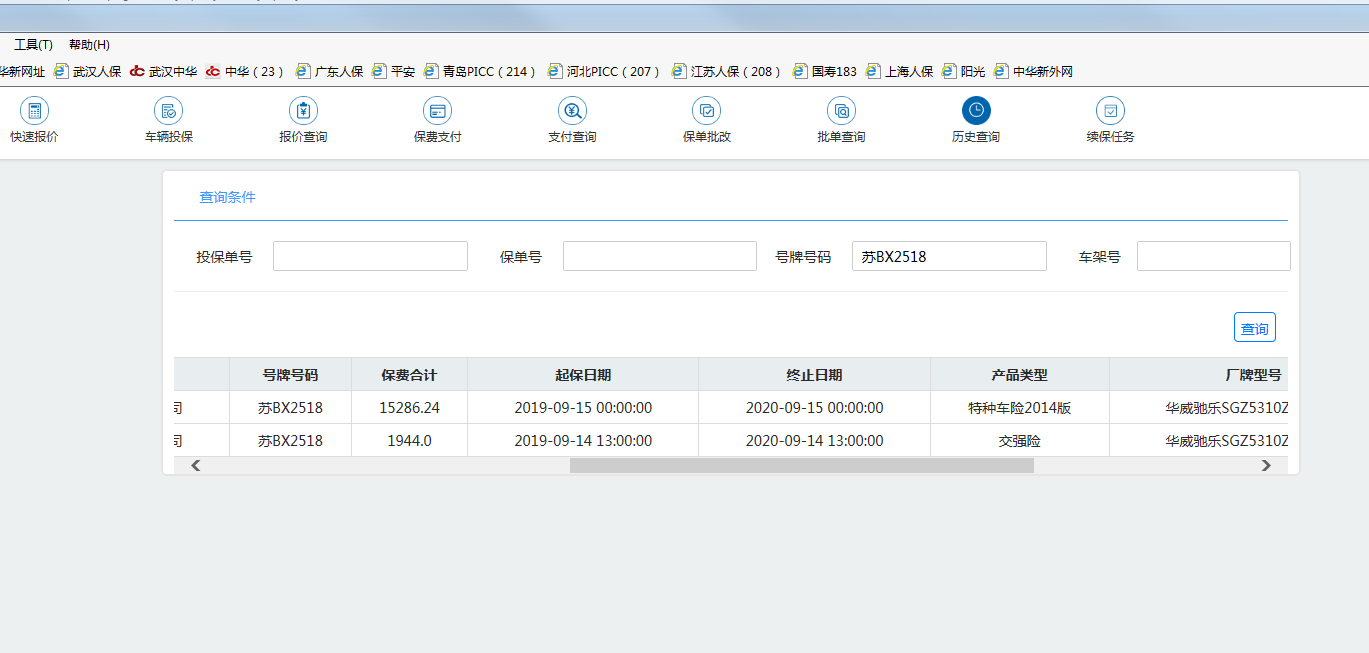Select the 特种车险2014版 table row cell
The height and width of the screenshot is (653, 1369).
[1019, 408]
